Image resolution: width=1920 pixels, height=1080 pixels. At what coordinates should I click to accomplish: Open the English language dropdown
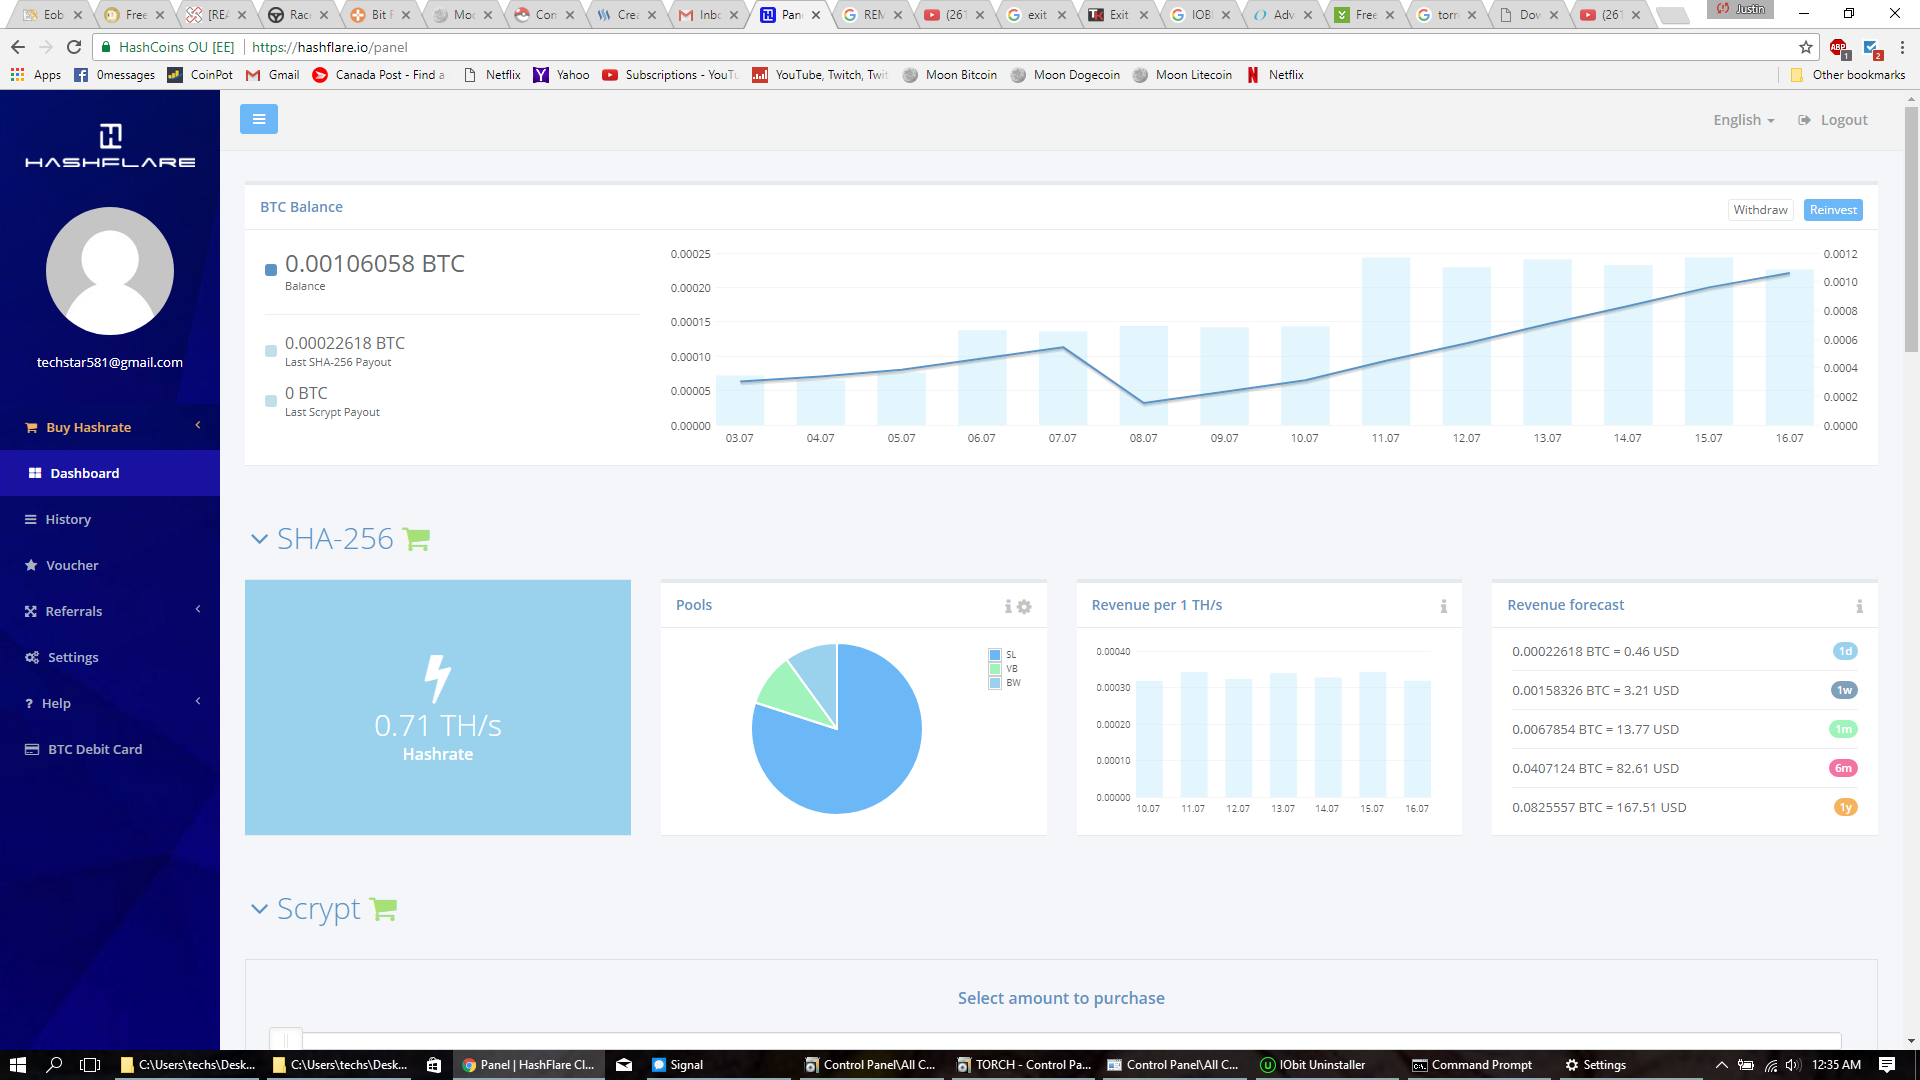[x=1743, y=120]
